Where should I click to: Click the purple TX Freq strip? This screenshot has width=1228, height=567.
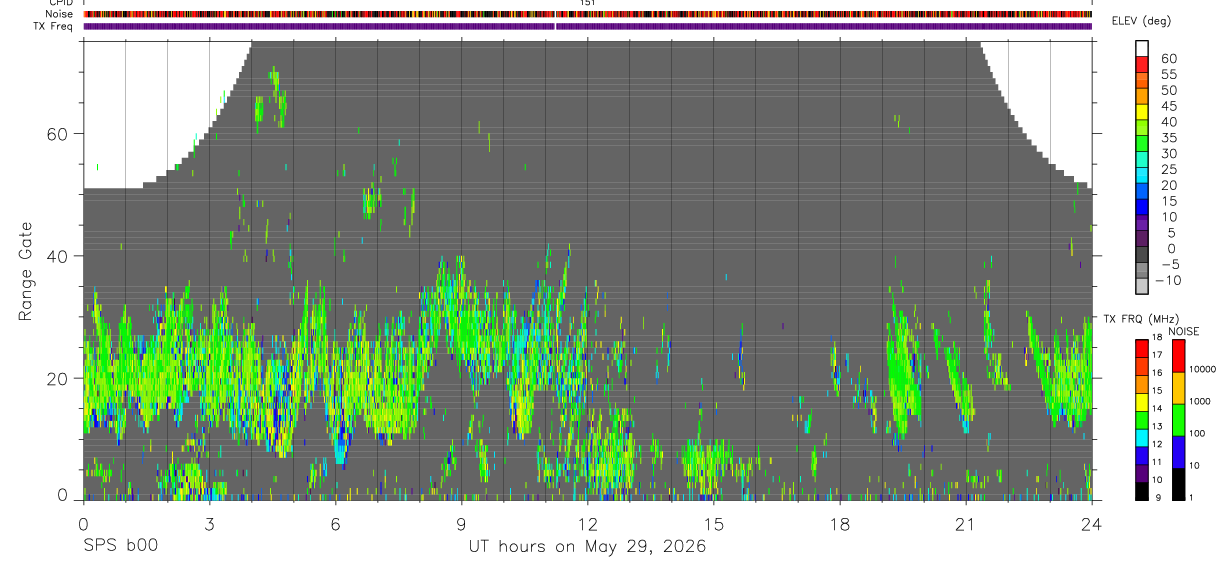[x=588, y=26]
